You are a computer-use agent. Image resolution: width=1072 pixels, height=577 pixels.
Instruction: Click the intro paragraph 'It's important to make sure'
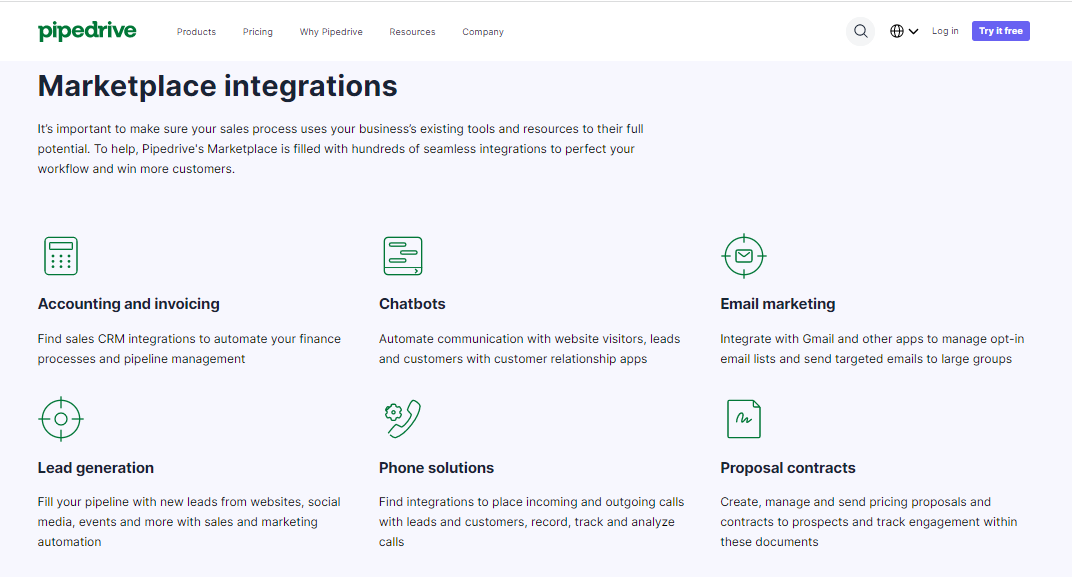tap(340, 148)
